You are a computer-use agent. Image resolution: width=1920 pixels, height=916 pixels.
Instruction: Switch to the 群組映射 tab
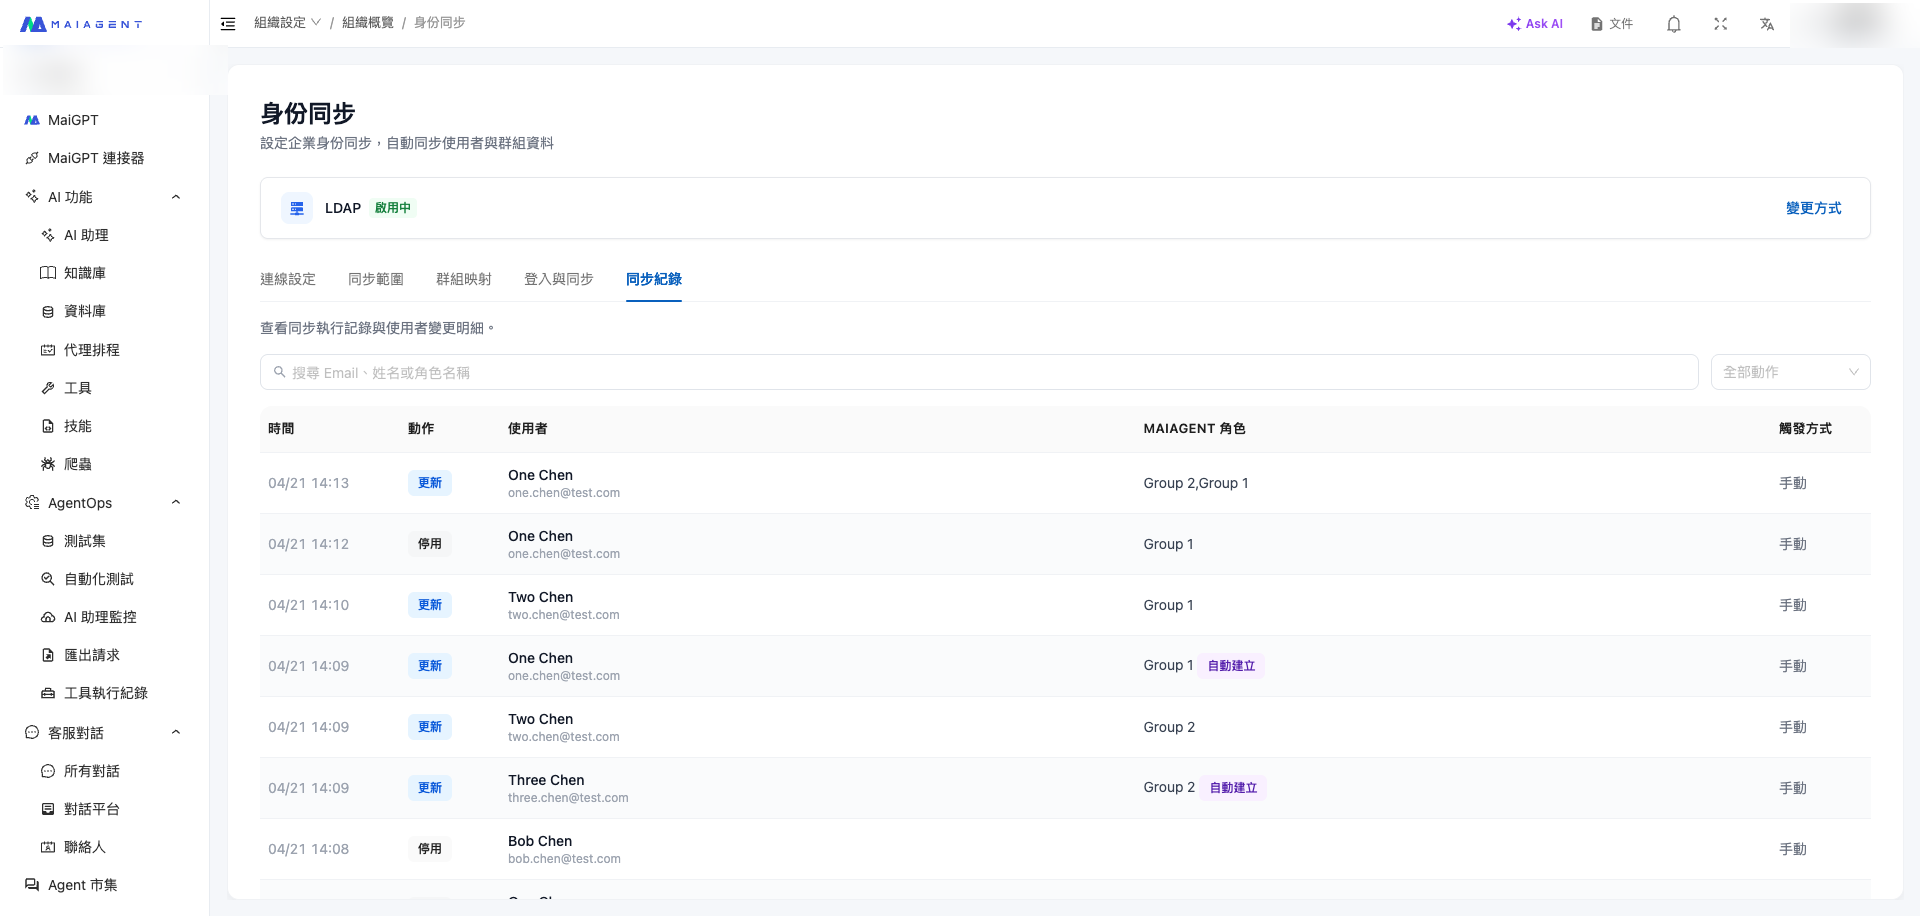tap(464, 279)
